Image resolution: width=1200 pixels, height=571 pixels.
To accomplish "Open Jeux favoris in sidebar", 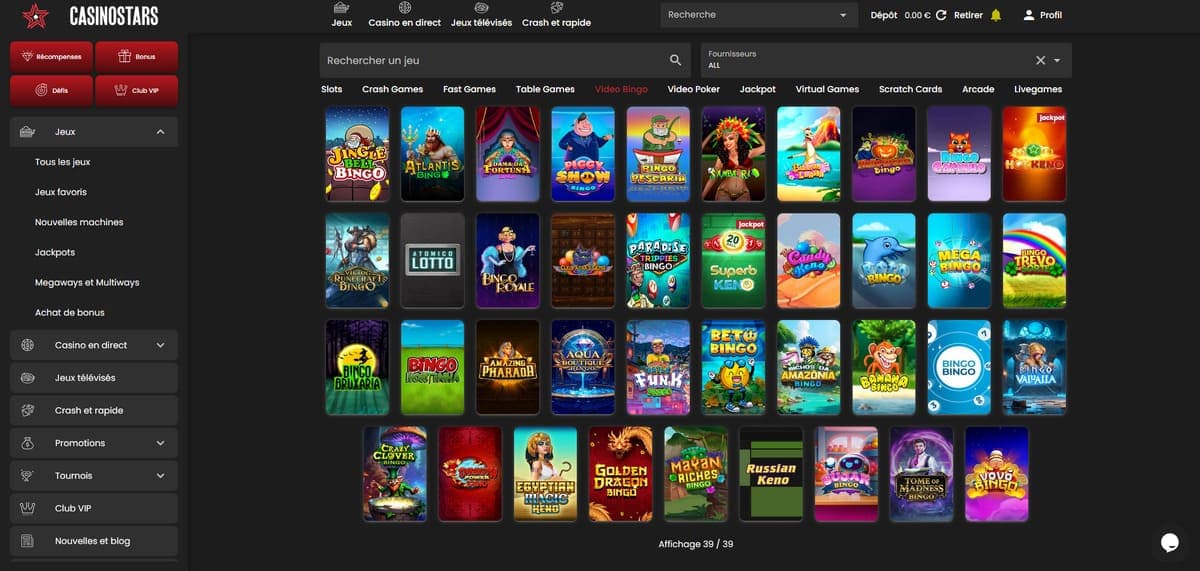I will tap(60, 192).
